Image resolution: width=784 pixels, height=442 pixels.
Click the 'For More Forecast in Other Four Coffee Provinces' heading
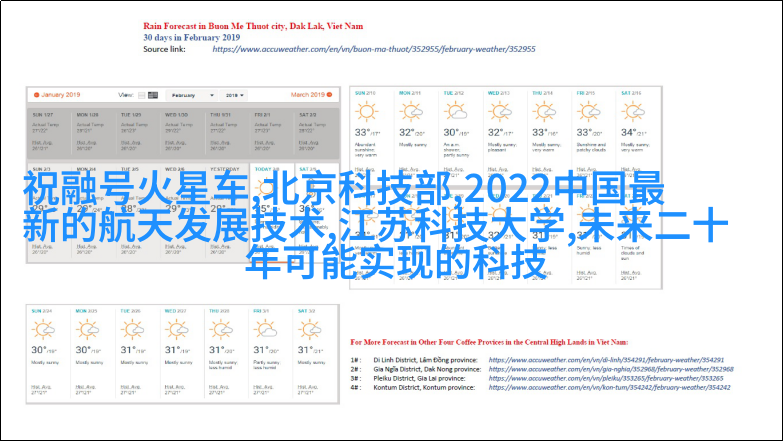489,342
